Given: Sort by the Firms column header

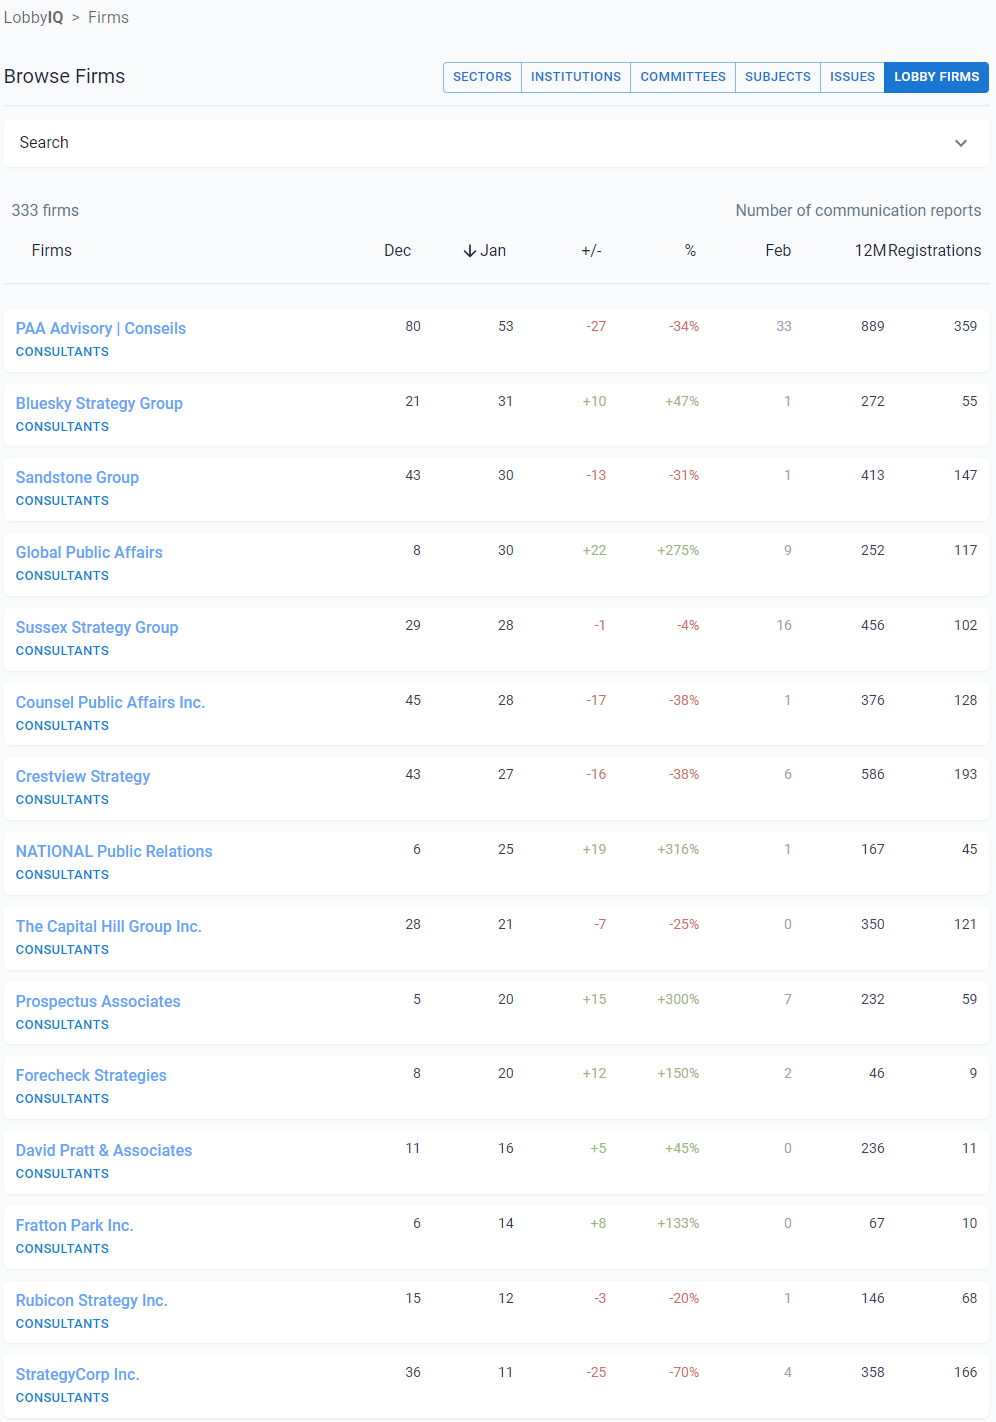Looking at the screenshot, I should pos(51,251).
